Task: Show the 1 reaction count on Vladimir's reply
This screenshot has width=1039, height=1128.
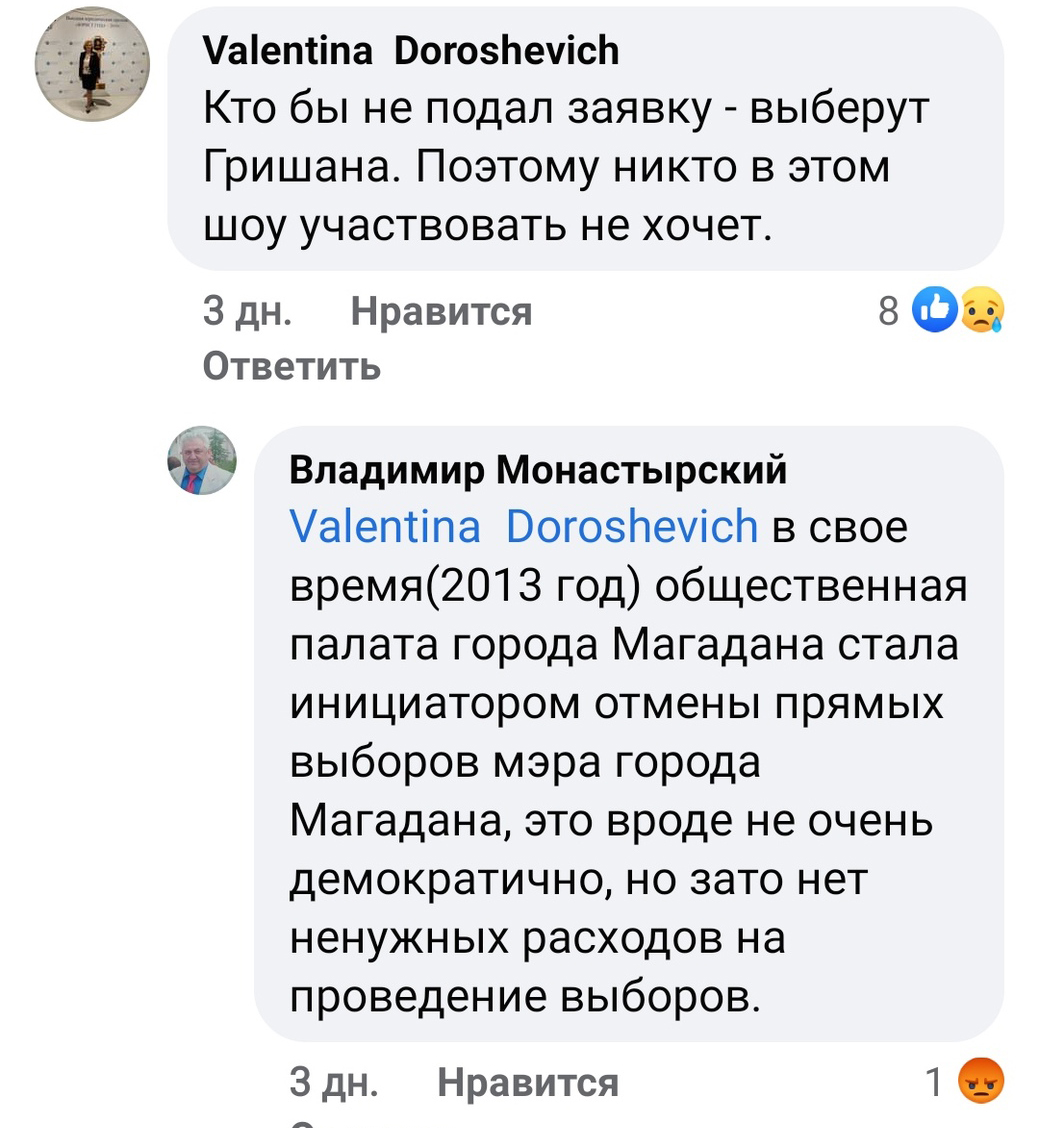Action: click(935, 1082)
